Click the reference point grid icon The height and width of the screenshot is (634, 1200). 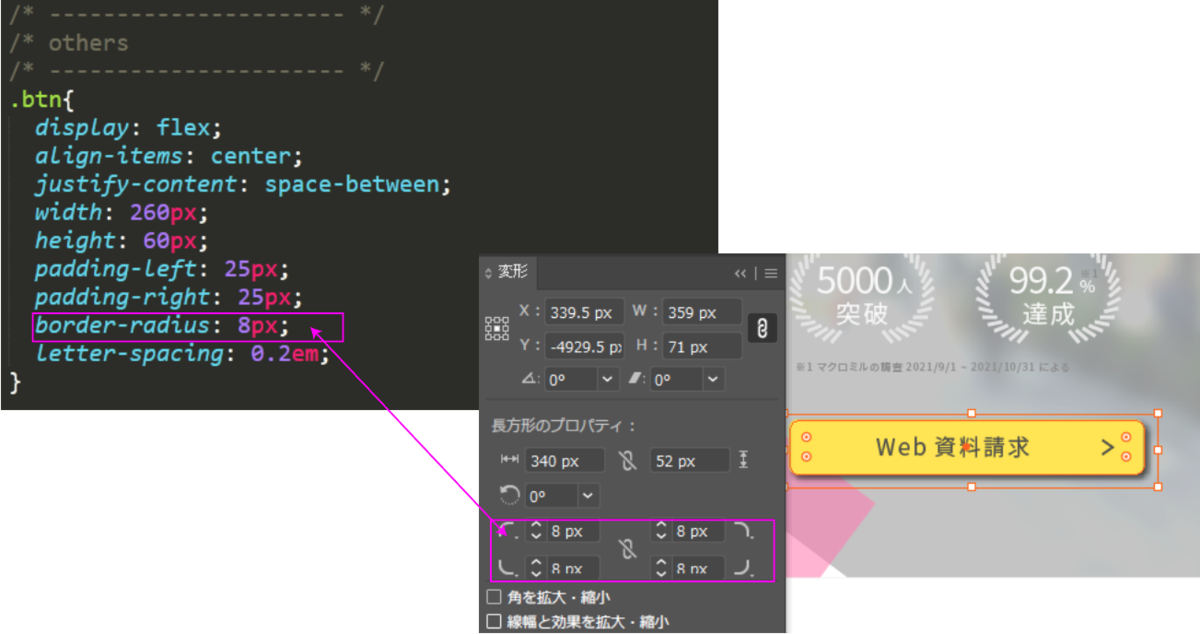(x=496, y=328)
